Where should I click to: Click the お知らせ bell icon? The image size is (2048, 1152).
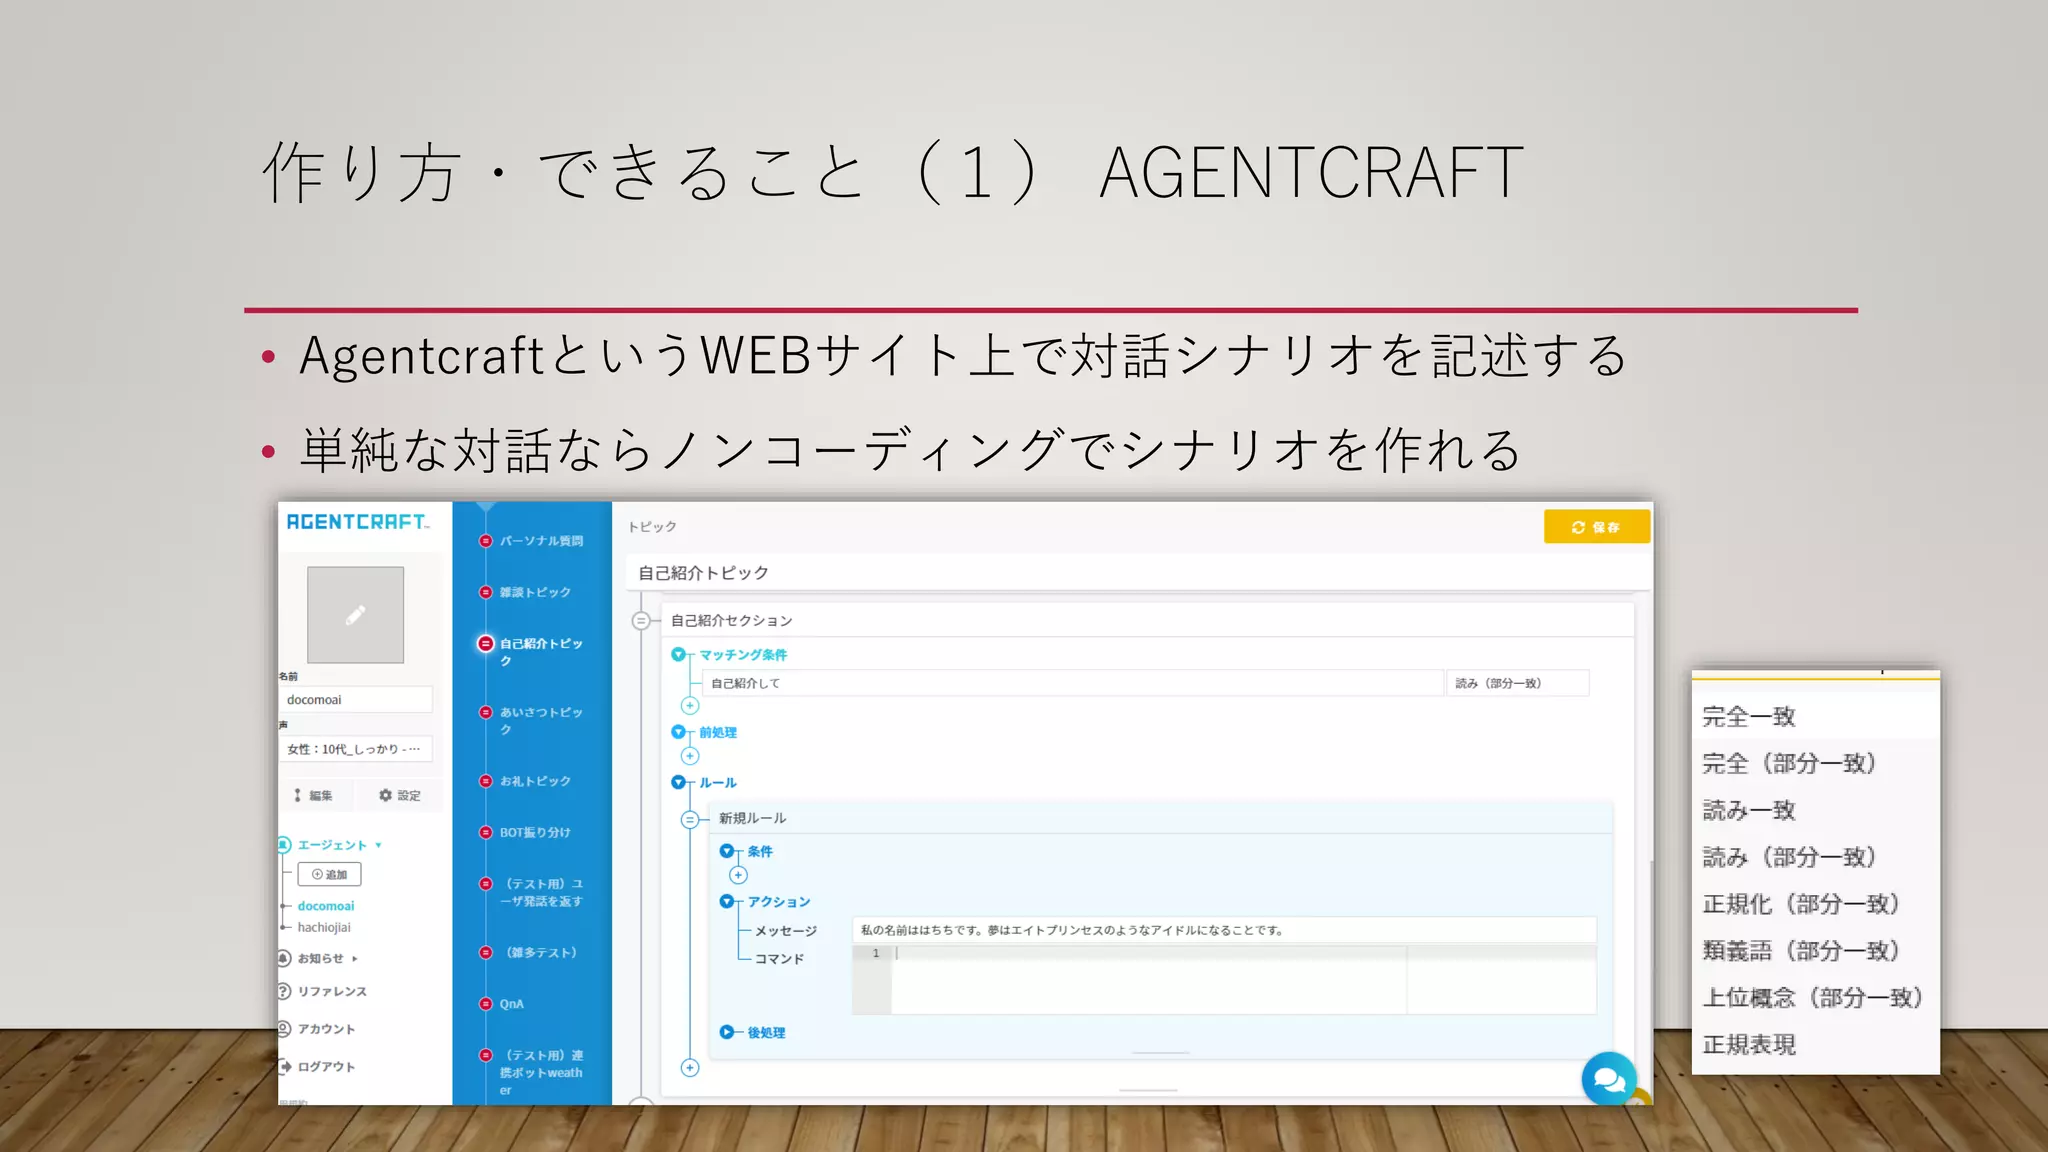(x=285, y=958)
